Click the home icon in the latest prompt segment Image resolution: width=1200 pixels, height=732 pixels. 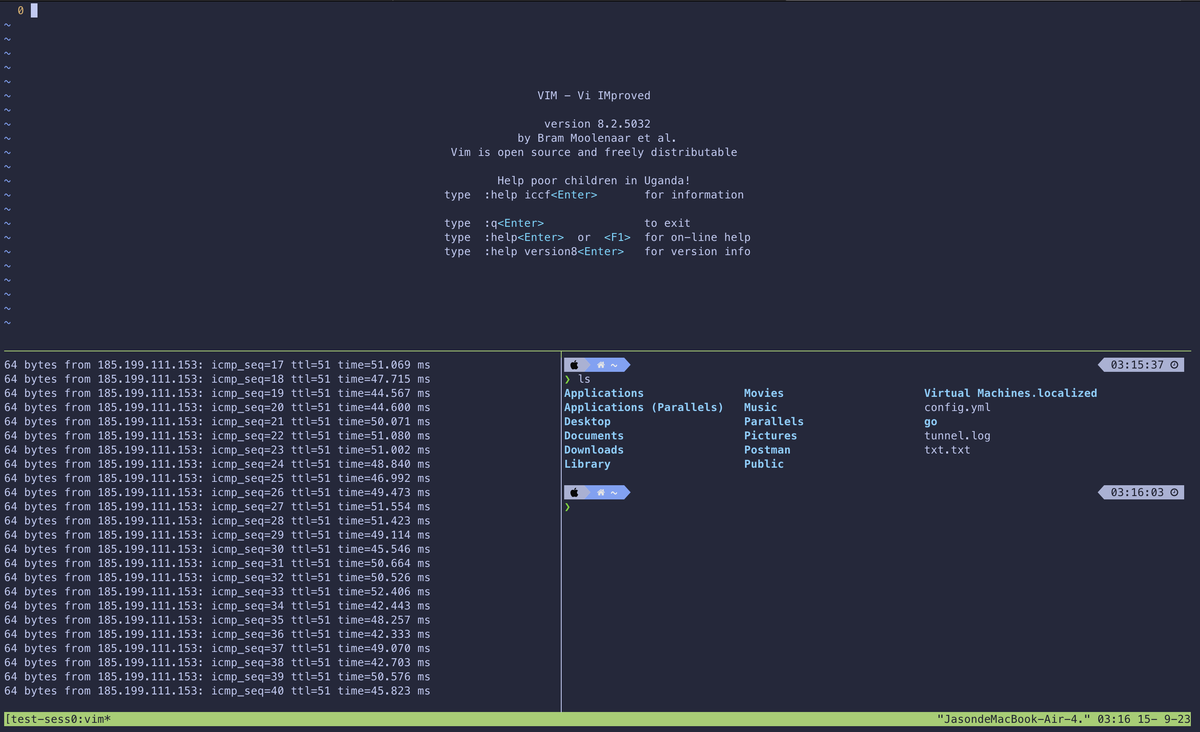(x=601, y=492)
